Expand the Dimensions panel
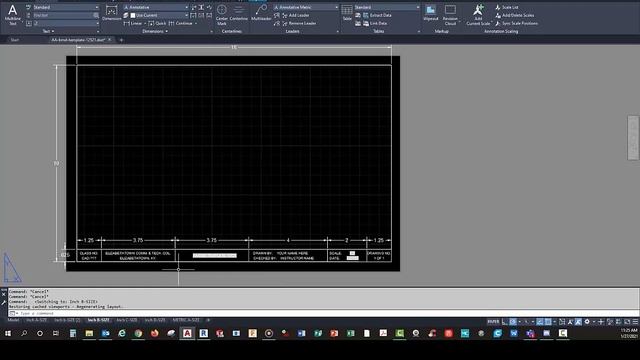The height and width of the screenshot is (360, 640). 155,31
